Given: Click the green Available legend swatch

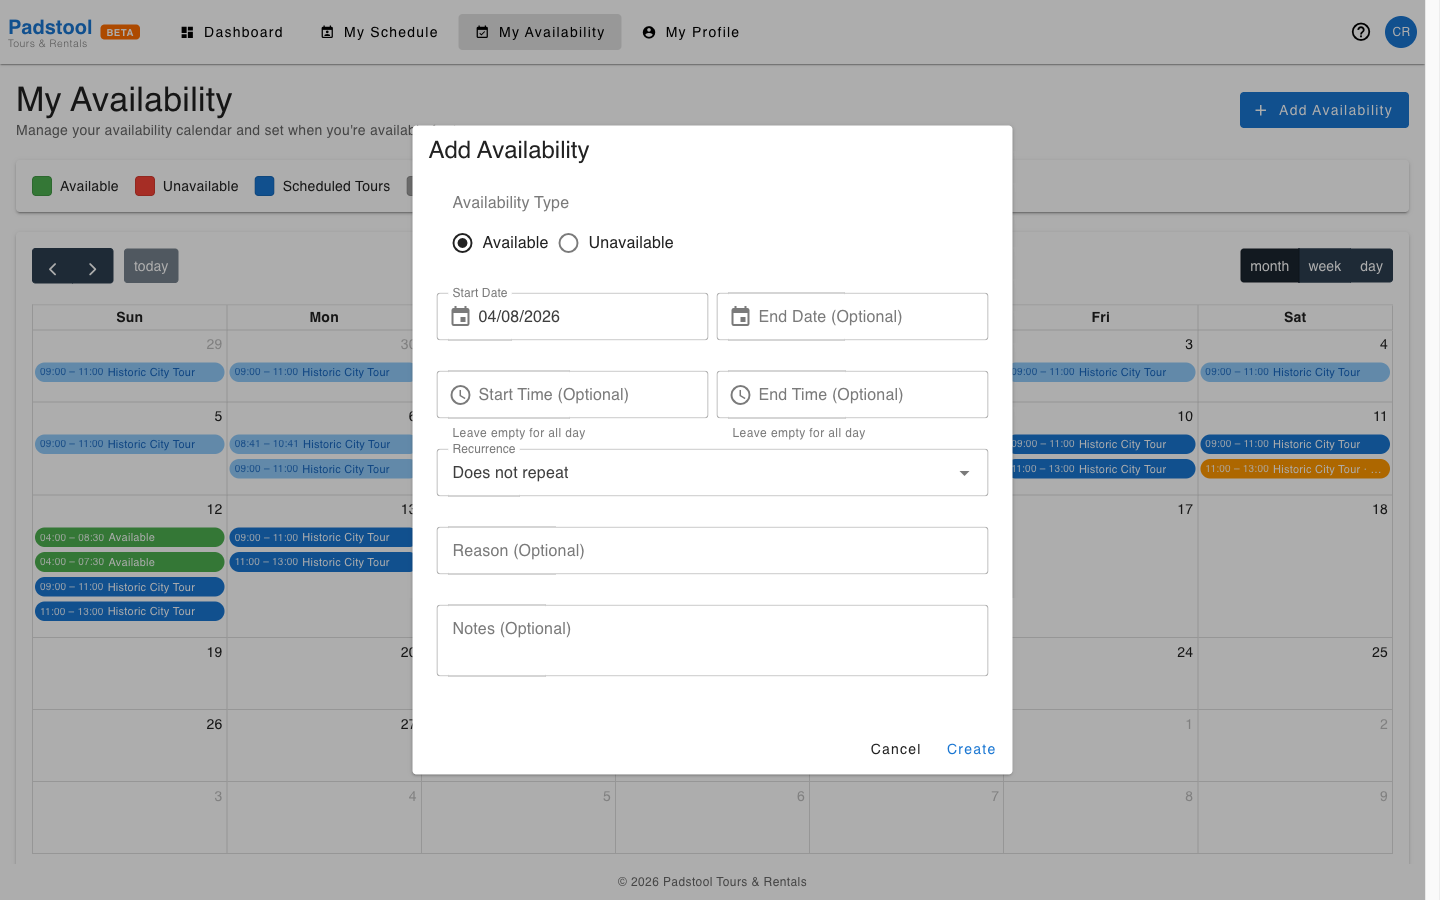Looking at the screenshot, I should click(42, 186).
